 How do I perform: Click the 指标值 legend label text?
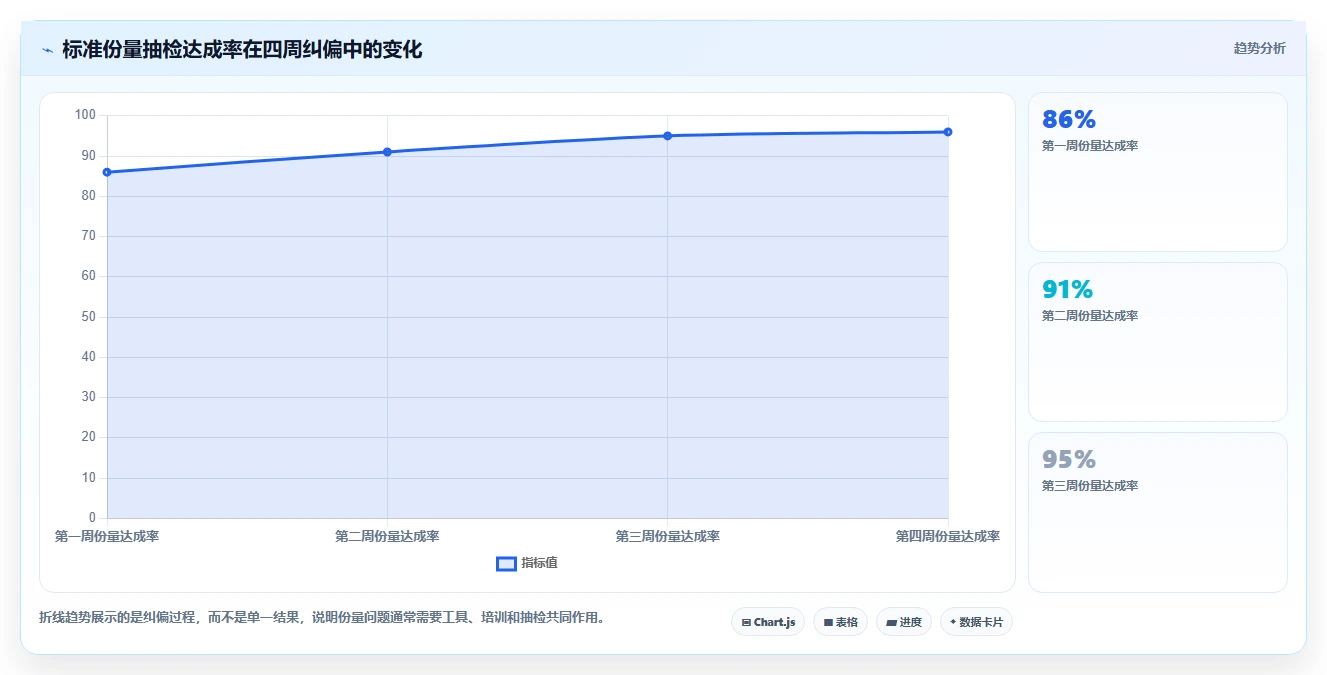539,563
